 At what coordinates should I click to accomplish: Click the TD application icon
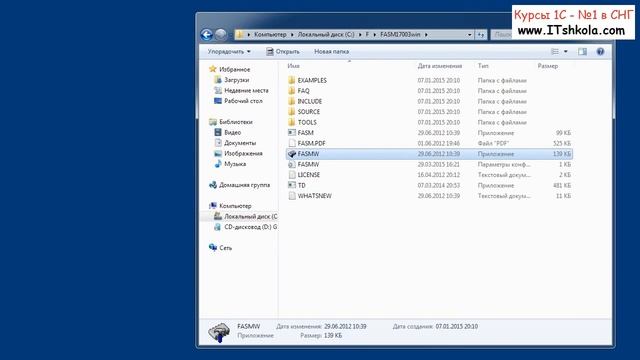[291, 185]
